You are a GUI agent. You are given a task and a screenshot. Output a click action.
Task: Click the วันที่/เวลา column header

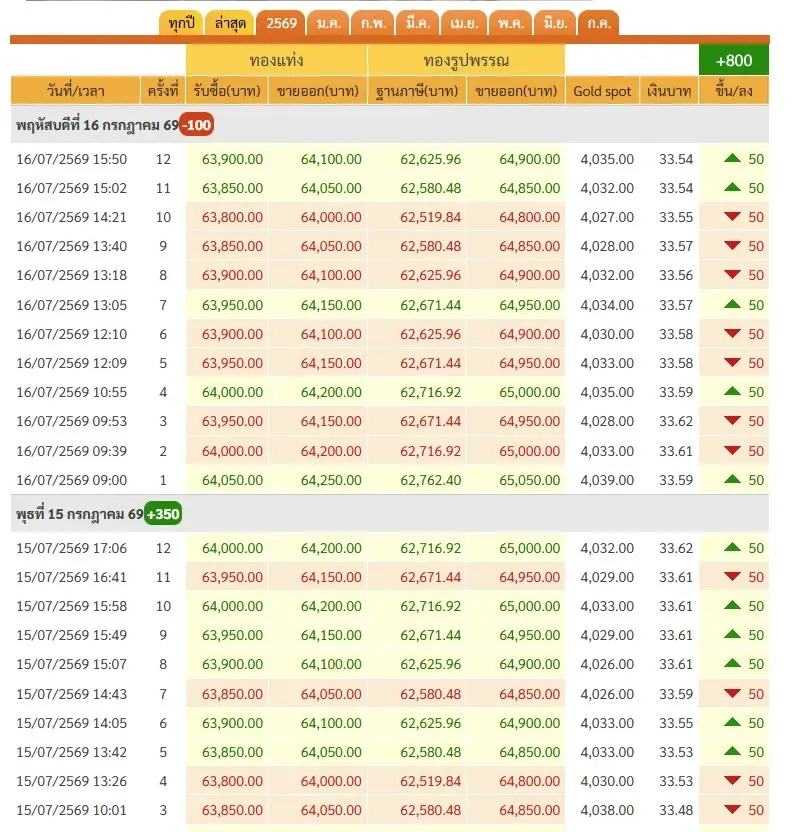[75, 91]
